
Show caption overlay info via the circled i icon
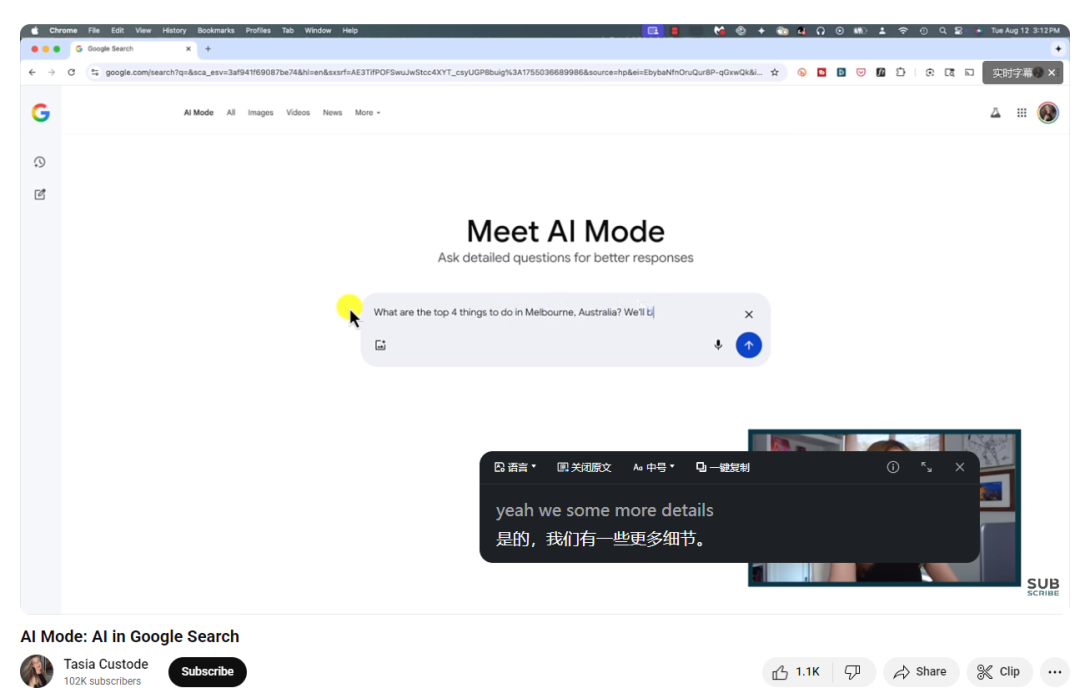click(x=893, y=467)
